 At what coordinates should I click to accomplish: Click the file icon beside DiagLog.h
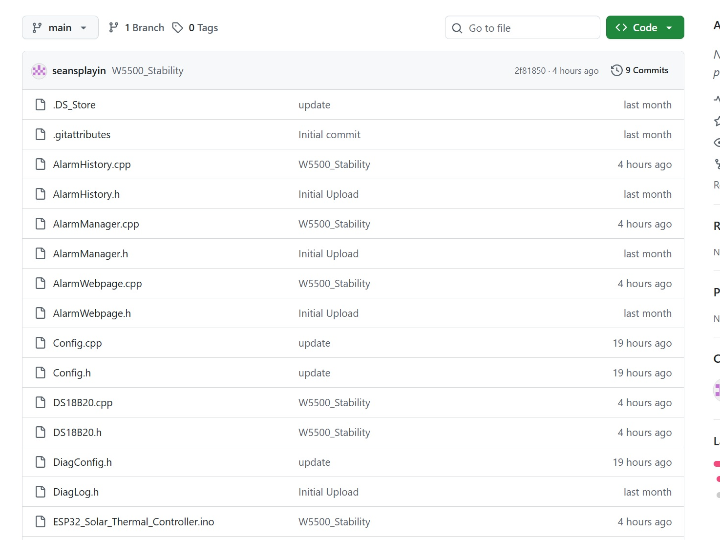click(x=41, y=492)
